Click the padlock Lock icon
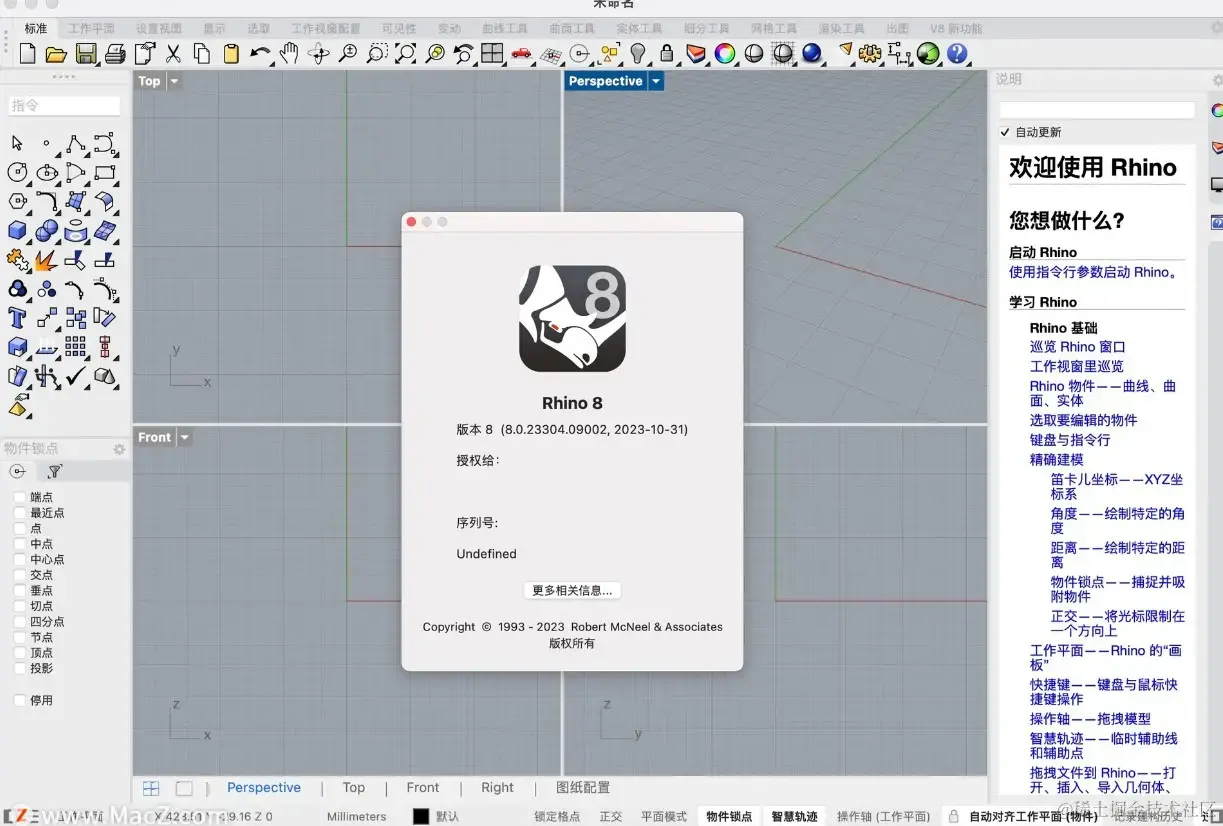 click(666, 53)
